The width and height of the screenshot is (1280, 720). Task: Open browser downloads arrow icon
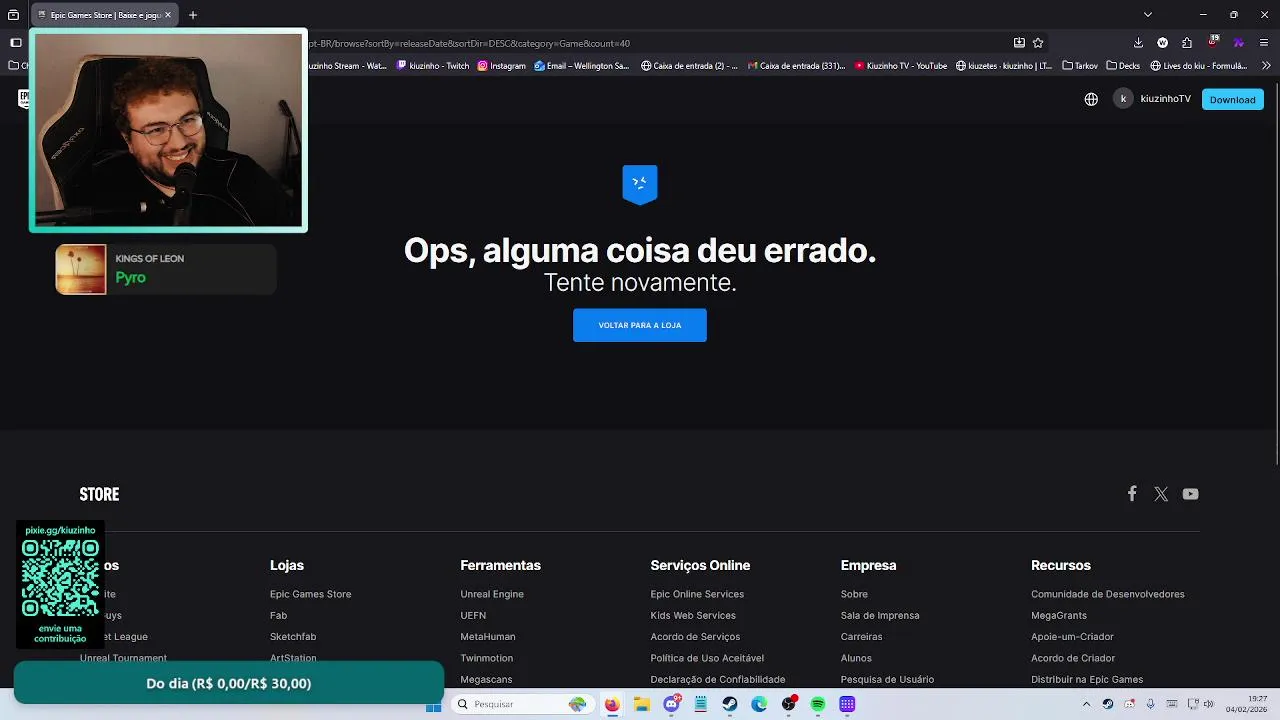coord(1138,43)
